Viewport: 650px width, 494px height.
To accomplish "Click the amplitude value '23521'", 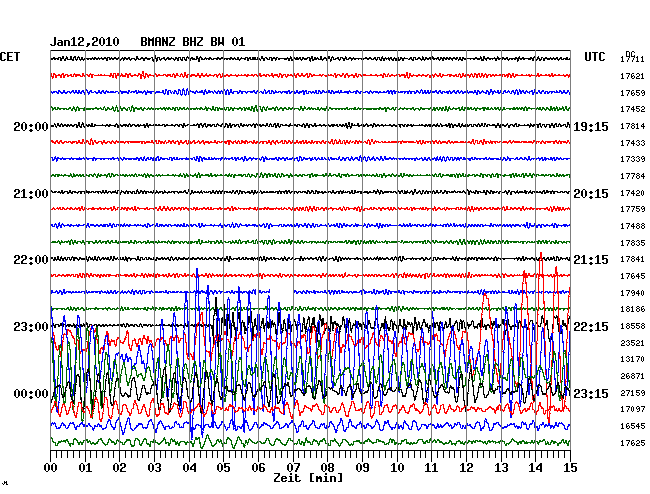I will pos(633,343).
